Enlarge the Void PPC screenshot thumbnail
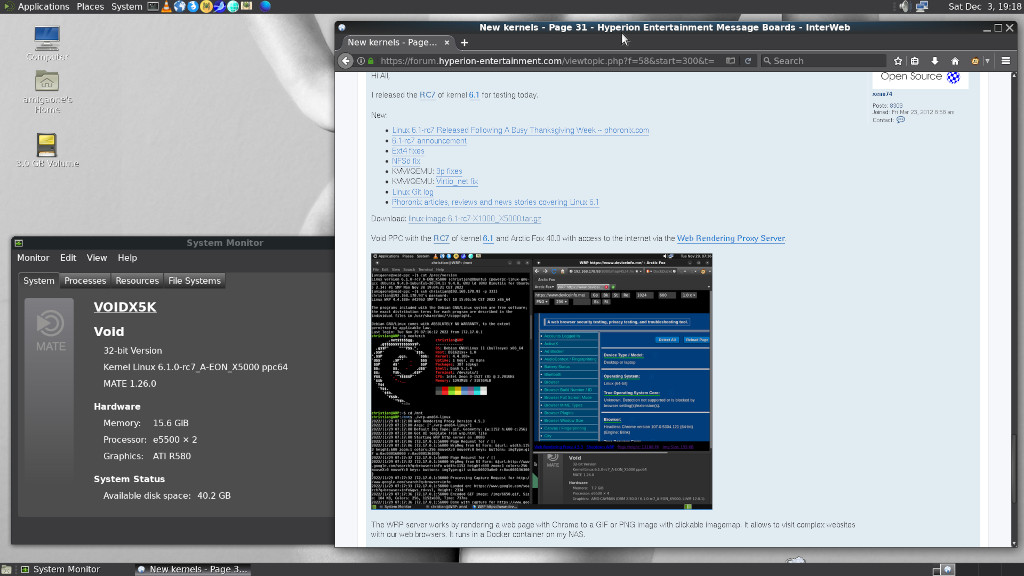 (x=541, y=381)
